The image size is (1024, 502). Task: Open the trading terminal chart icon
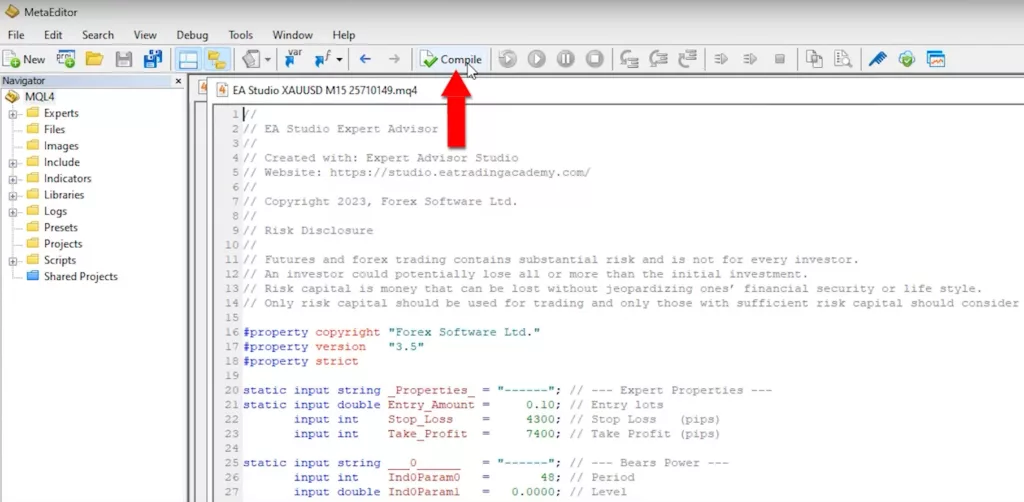(936, 59)
